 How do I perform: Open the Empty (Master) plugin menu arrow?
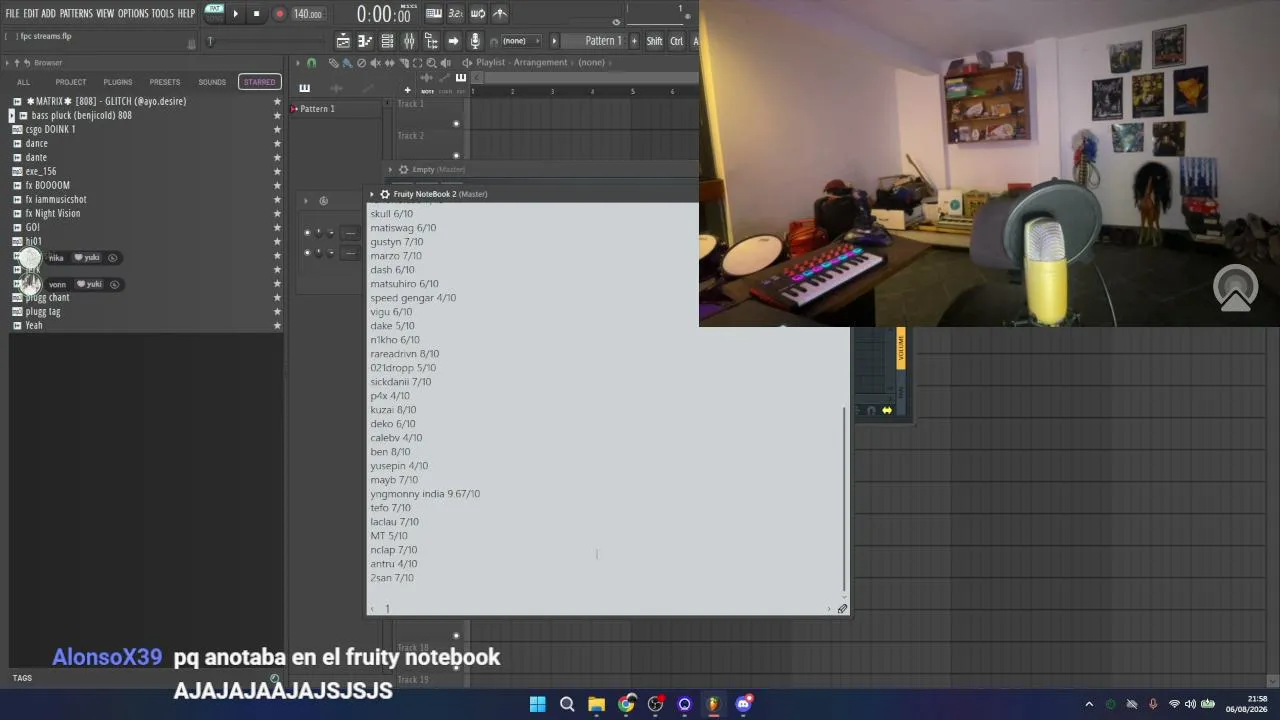point(390,170)
